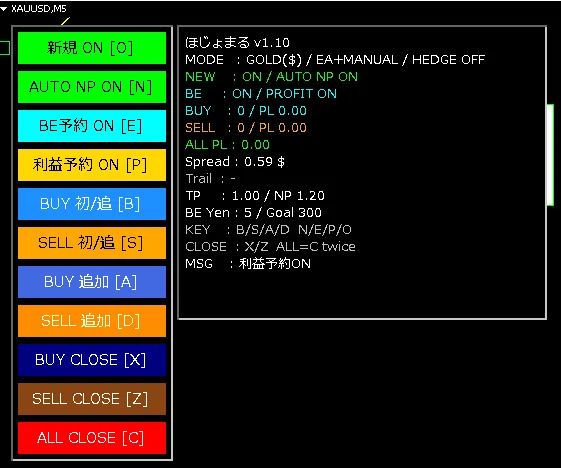Click the Spread : 0.59 $ value
This screenshot has width=561, height=468.
[235, 162]
